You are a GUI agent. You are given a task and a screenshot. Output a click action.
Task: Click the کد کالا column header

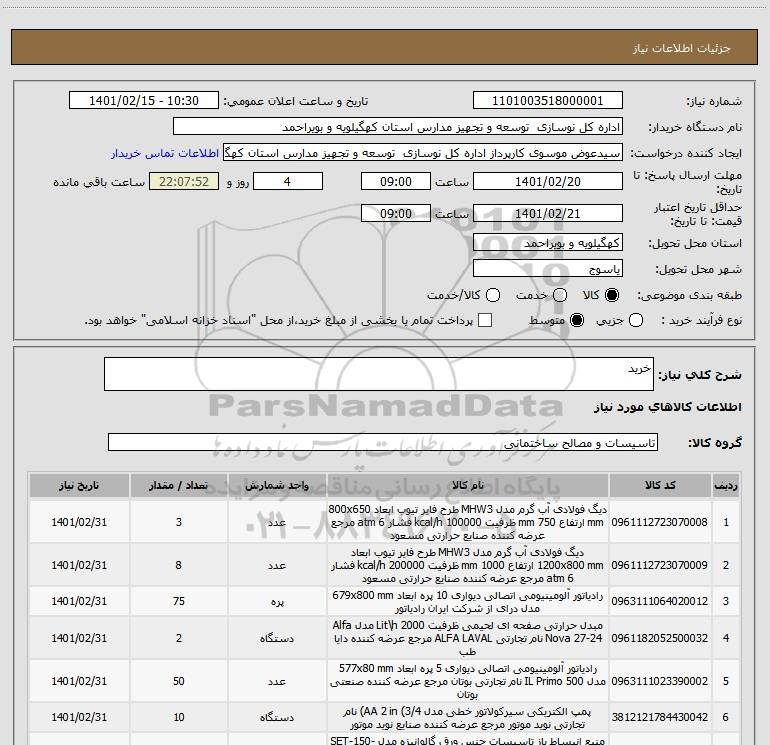pos(660,485)
